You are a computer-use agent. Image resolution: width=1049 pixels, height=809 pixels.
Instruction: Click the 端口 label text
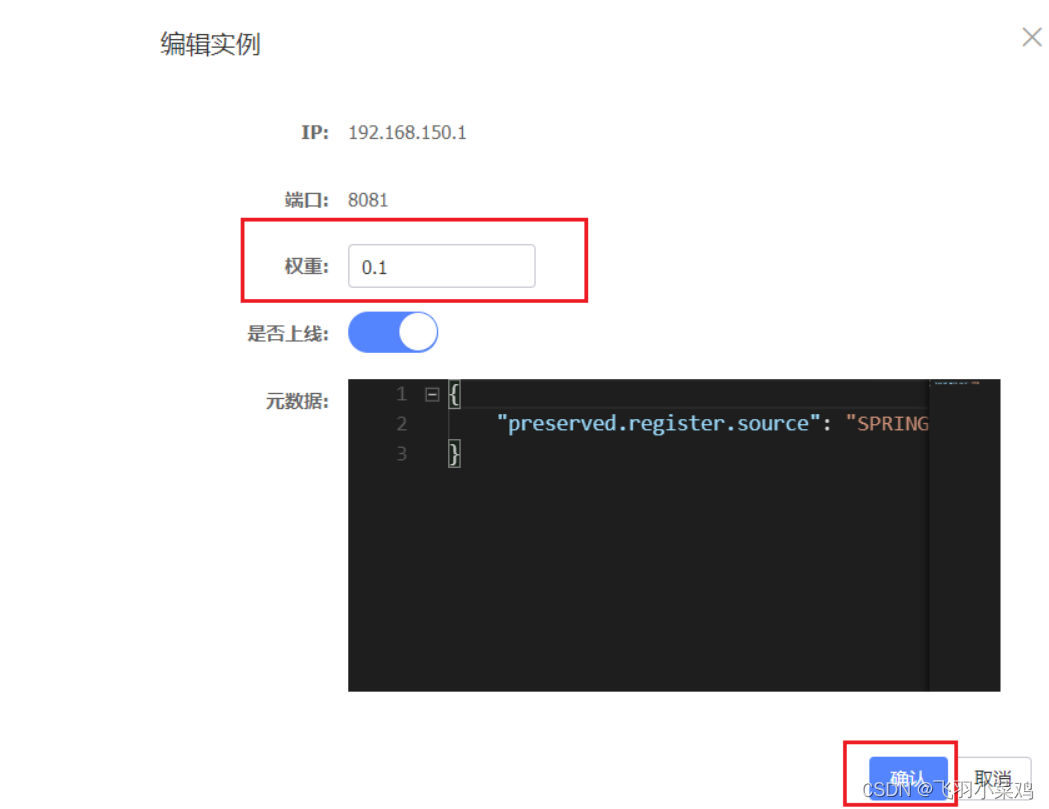[306, 200]
